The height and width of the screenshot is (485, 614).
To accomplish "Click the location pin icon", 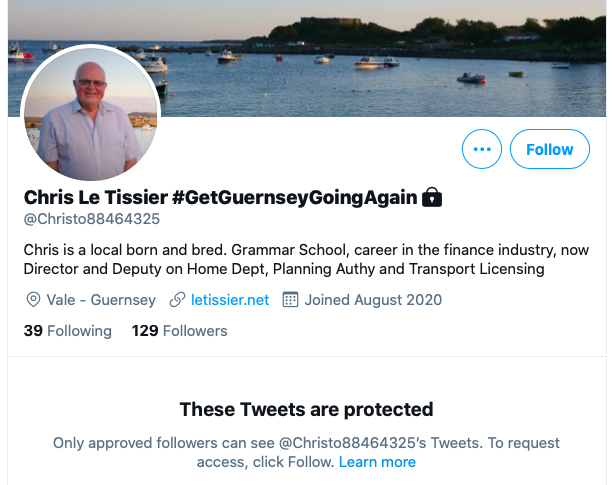I will (33, 300).
